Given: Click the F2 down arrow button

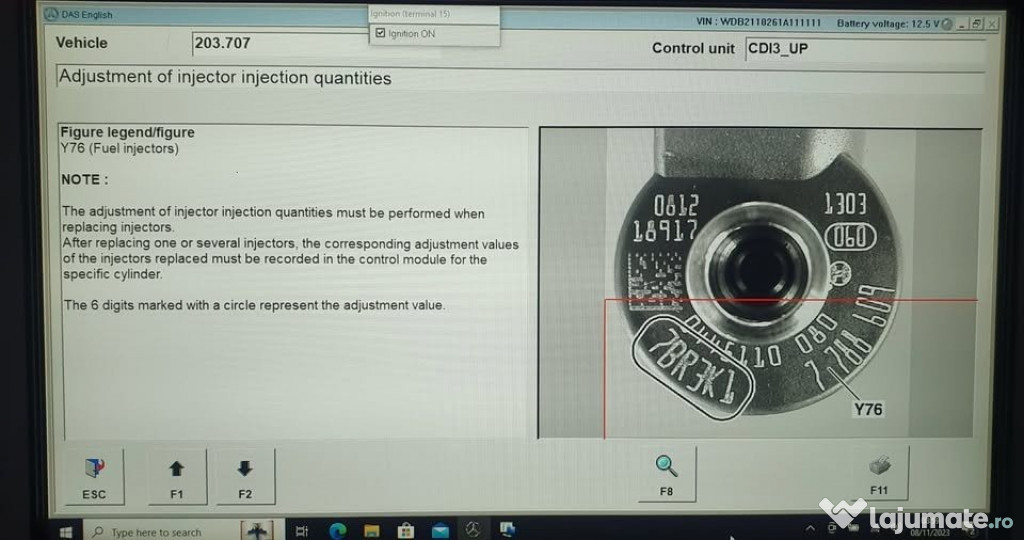Looking at the screenshot, I should coord(245,475).
